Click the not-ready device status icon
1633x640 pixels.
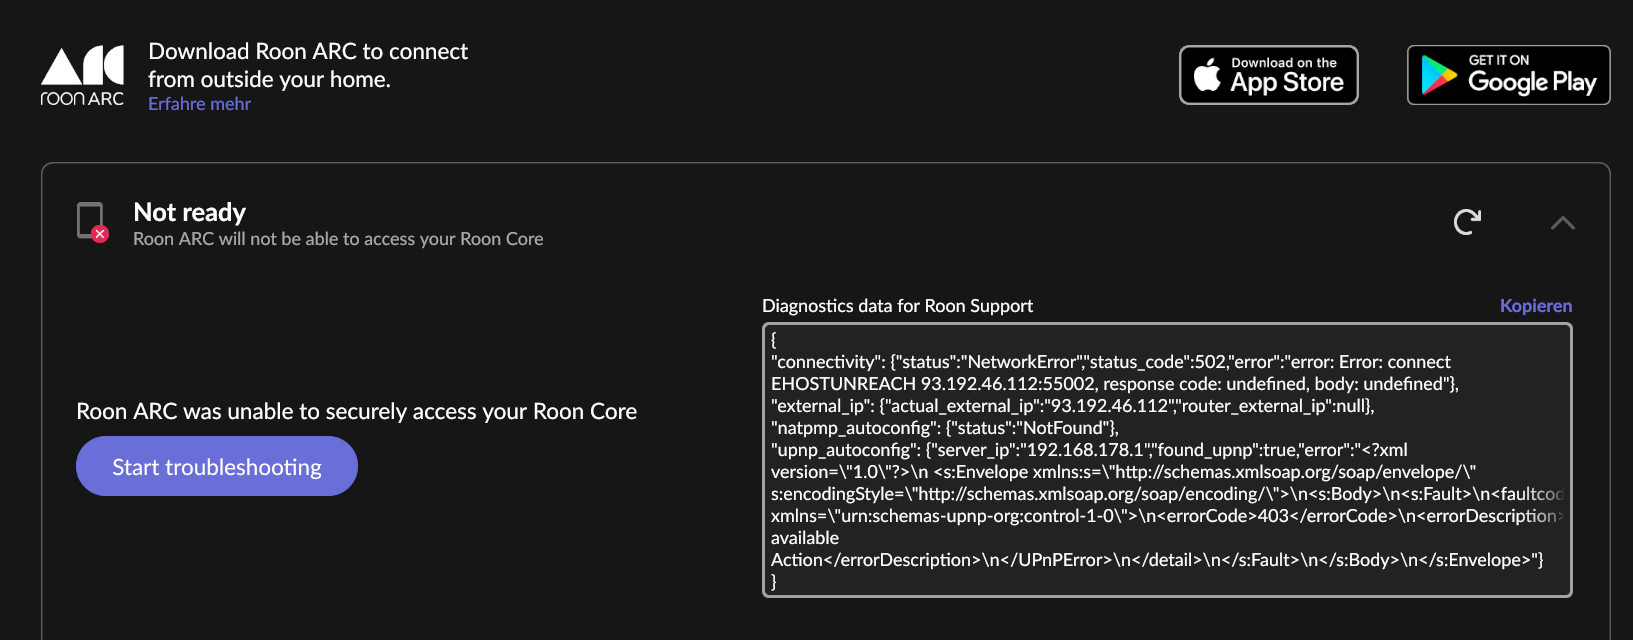92,222
